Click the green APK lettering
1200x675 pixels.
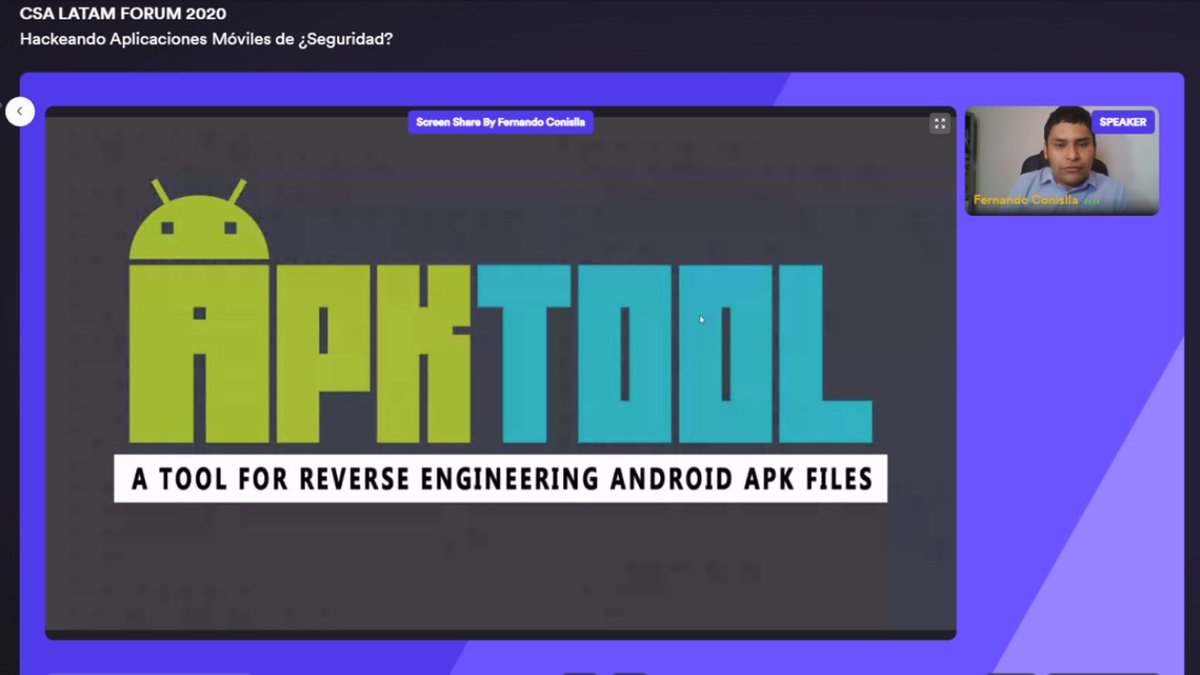point(300,353)
